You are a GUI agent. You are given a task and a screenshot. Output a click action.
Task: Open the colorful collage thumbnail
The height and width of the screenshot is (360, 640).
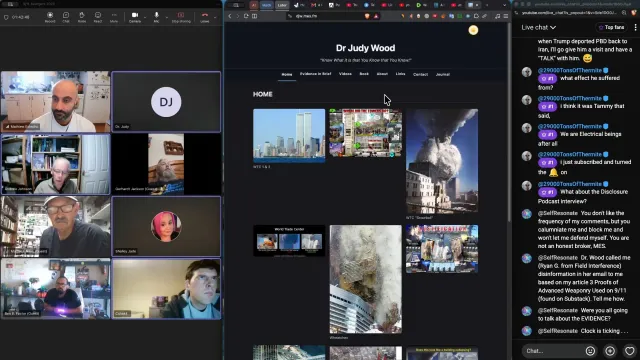365,133
